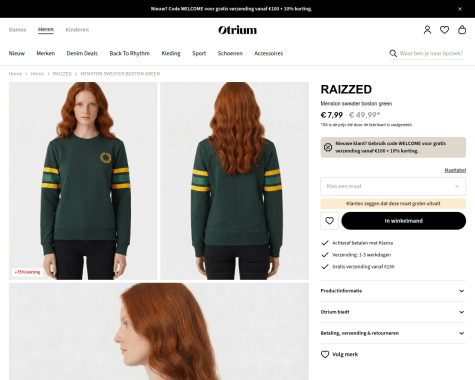
Task: Open the Back To Rhythm menu
Action: click(130, 53)
